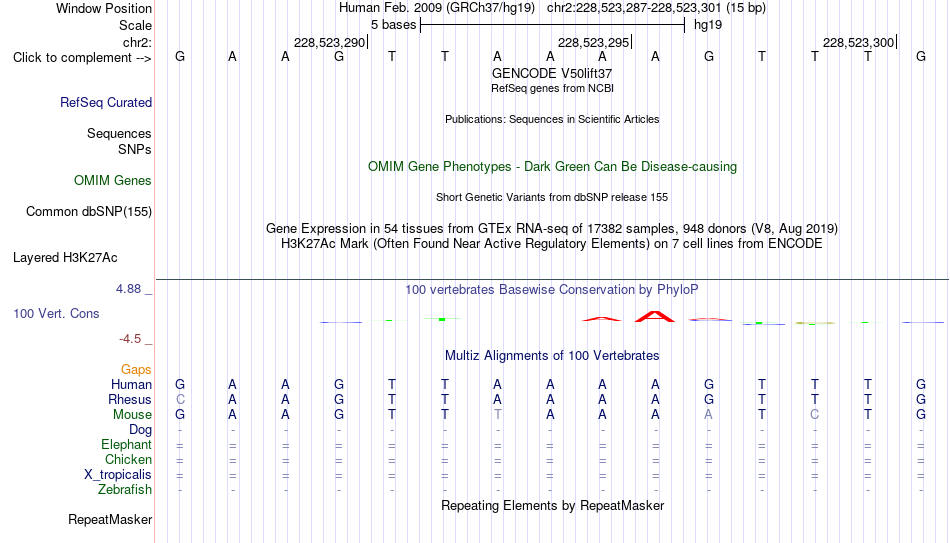Open the 100 Vert. Cons track label
This screenshot has width=950, height=543.
tap(56, 313)
